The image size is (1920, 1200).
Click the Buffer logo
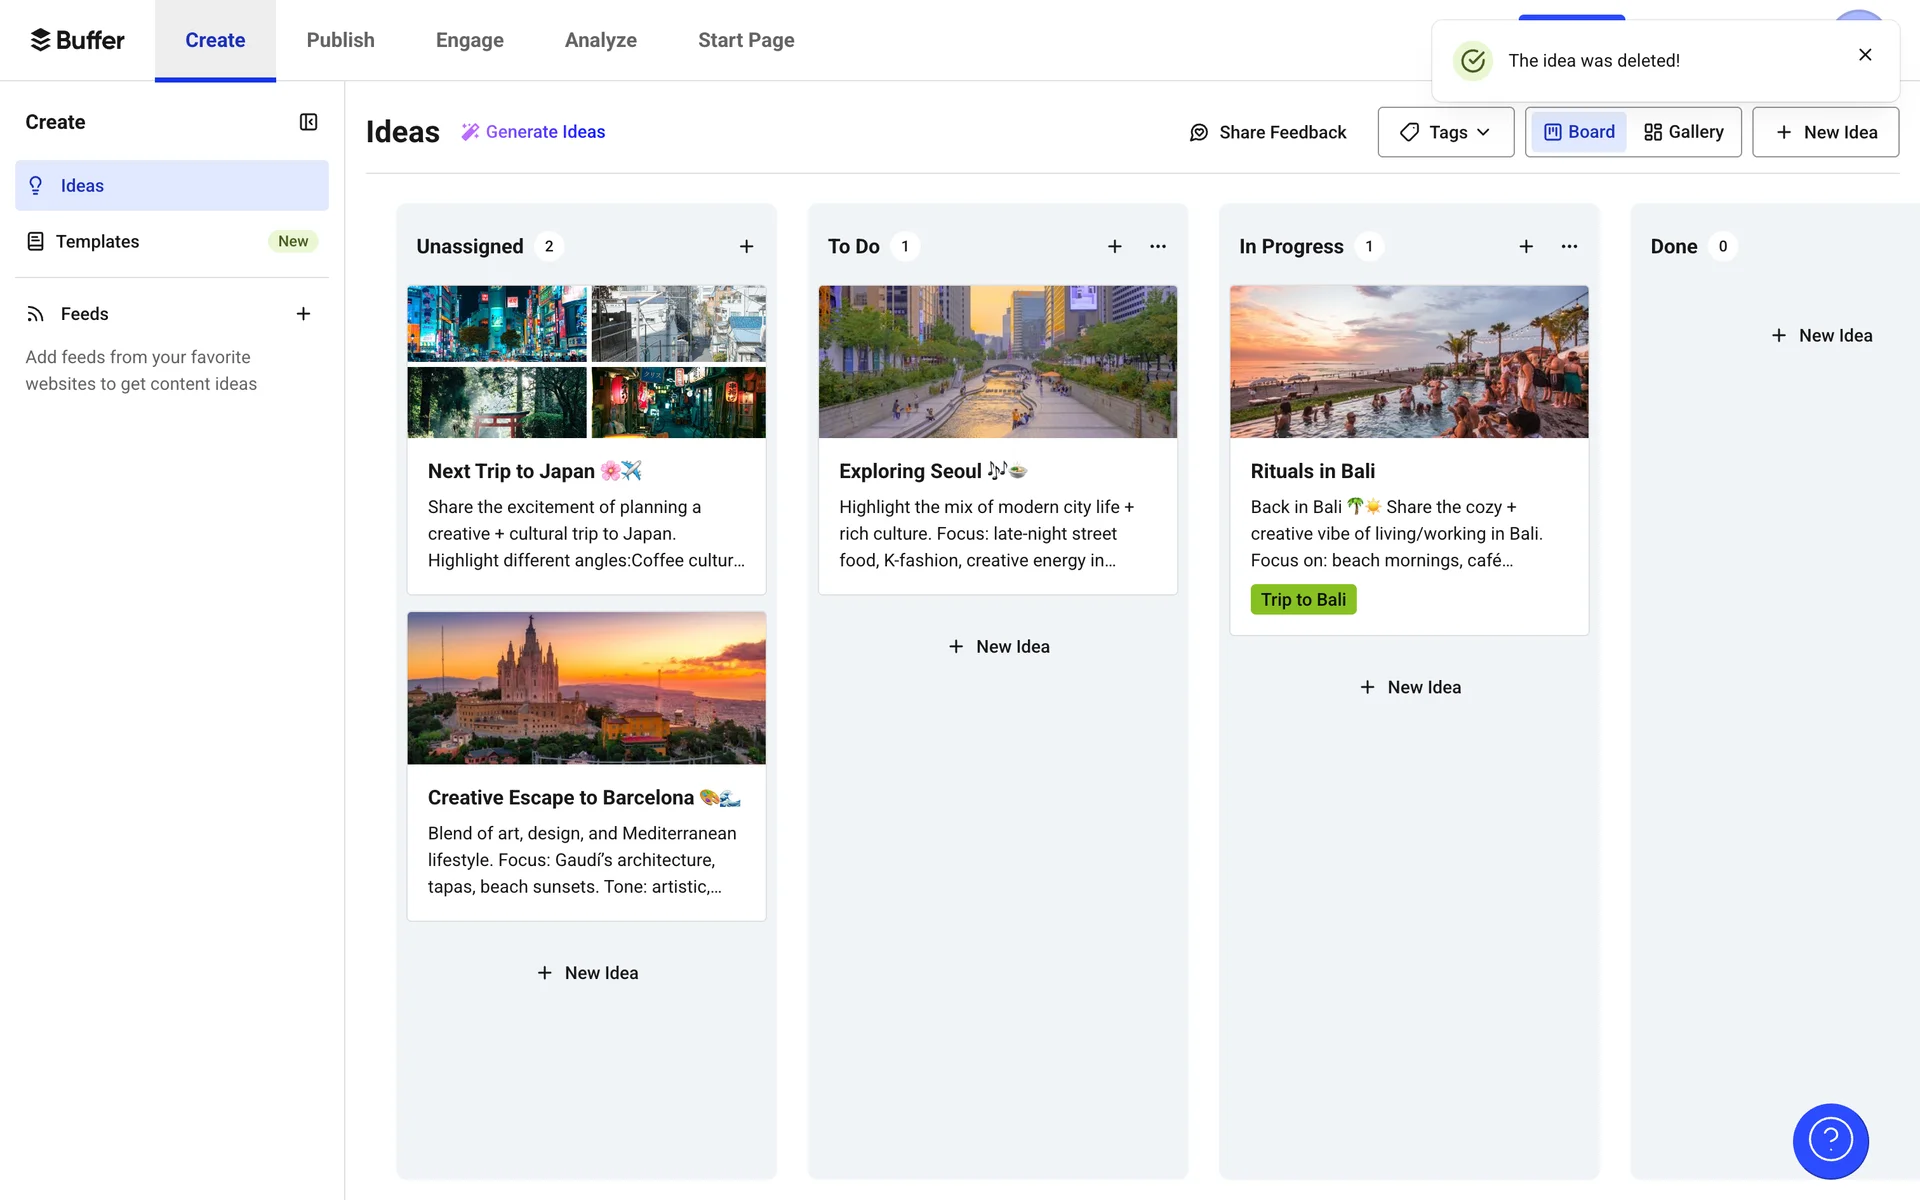point(78,40)
